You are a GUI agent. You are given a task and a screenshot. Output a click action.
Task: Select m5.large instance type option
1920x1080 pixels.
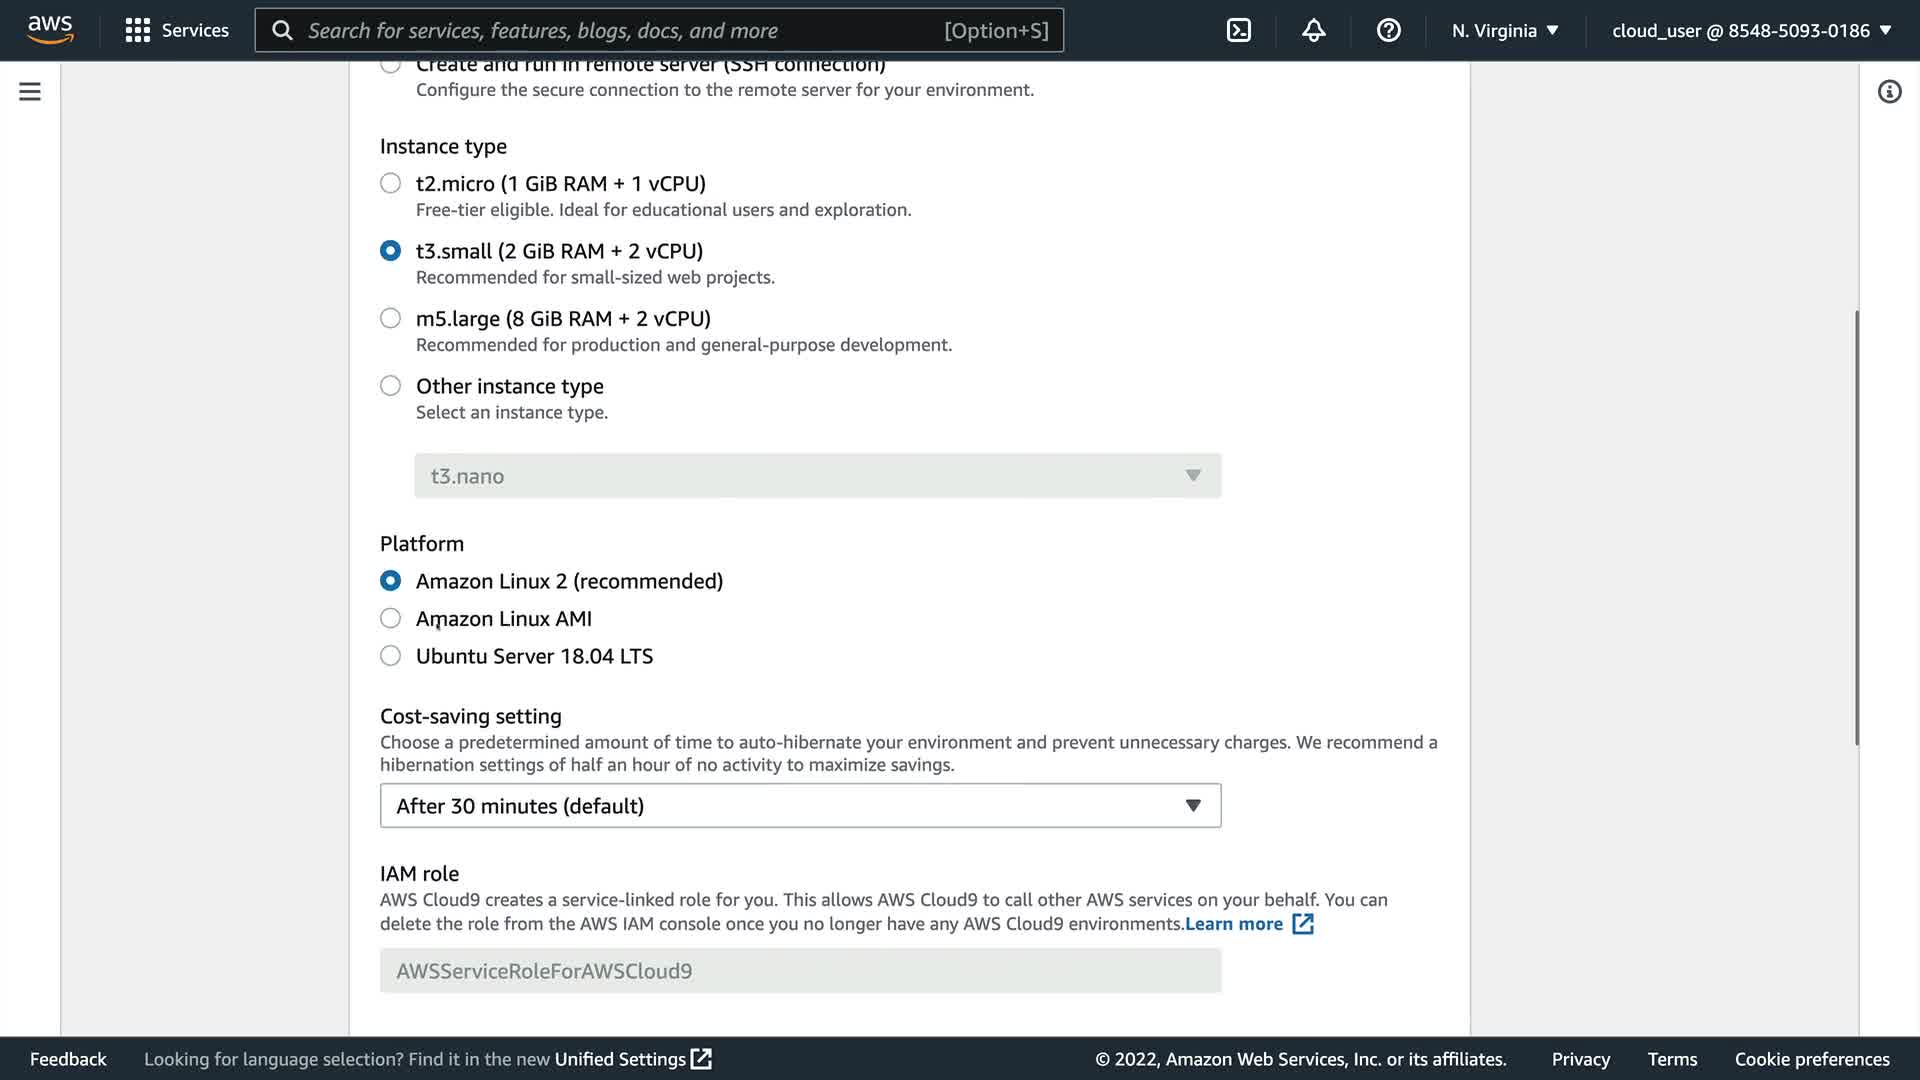pyautogui.click(x=390, y=318)
